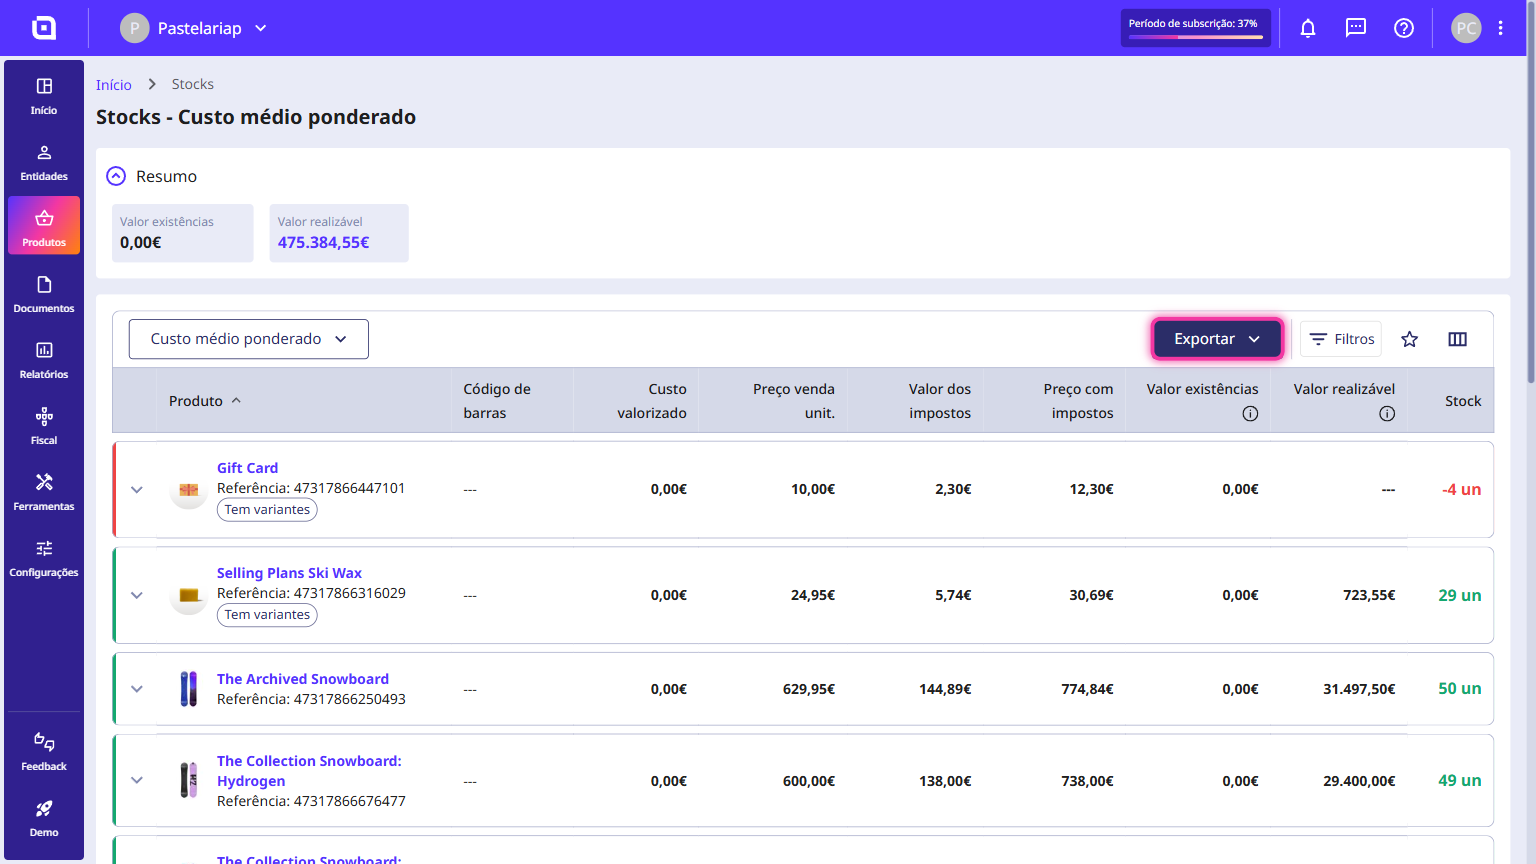Open the Demo rocket icon
Screen dimensions: 1536x864
click(x=44, y=818)
